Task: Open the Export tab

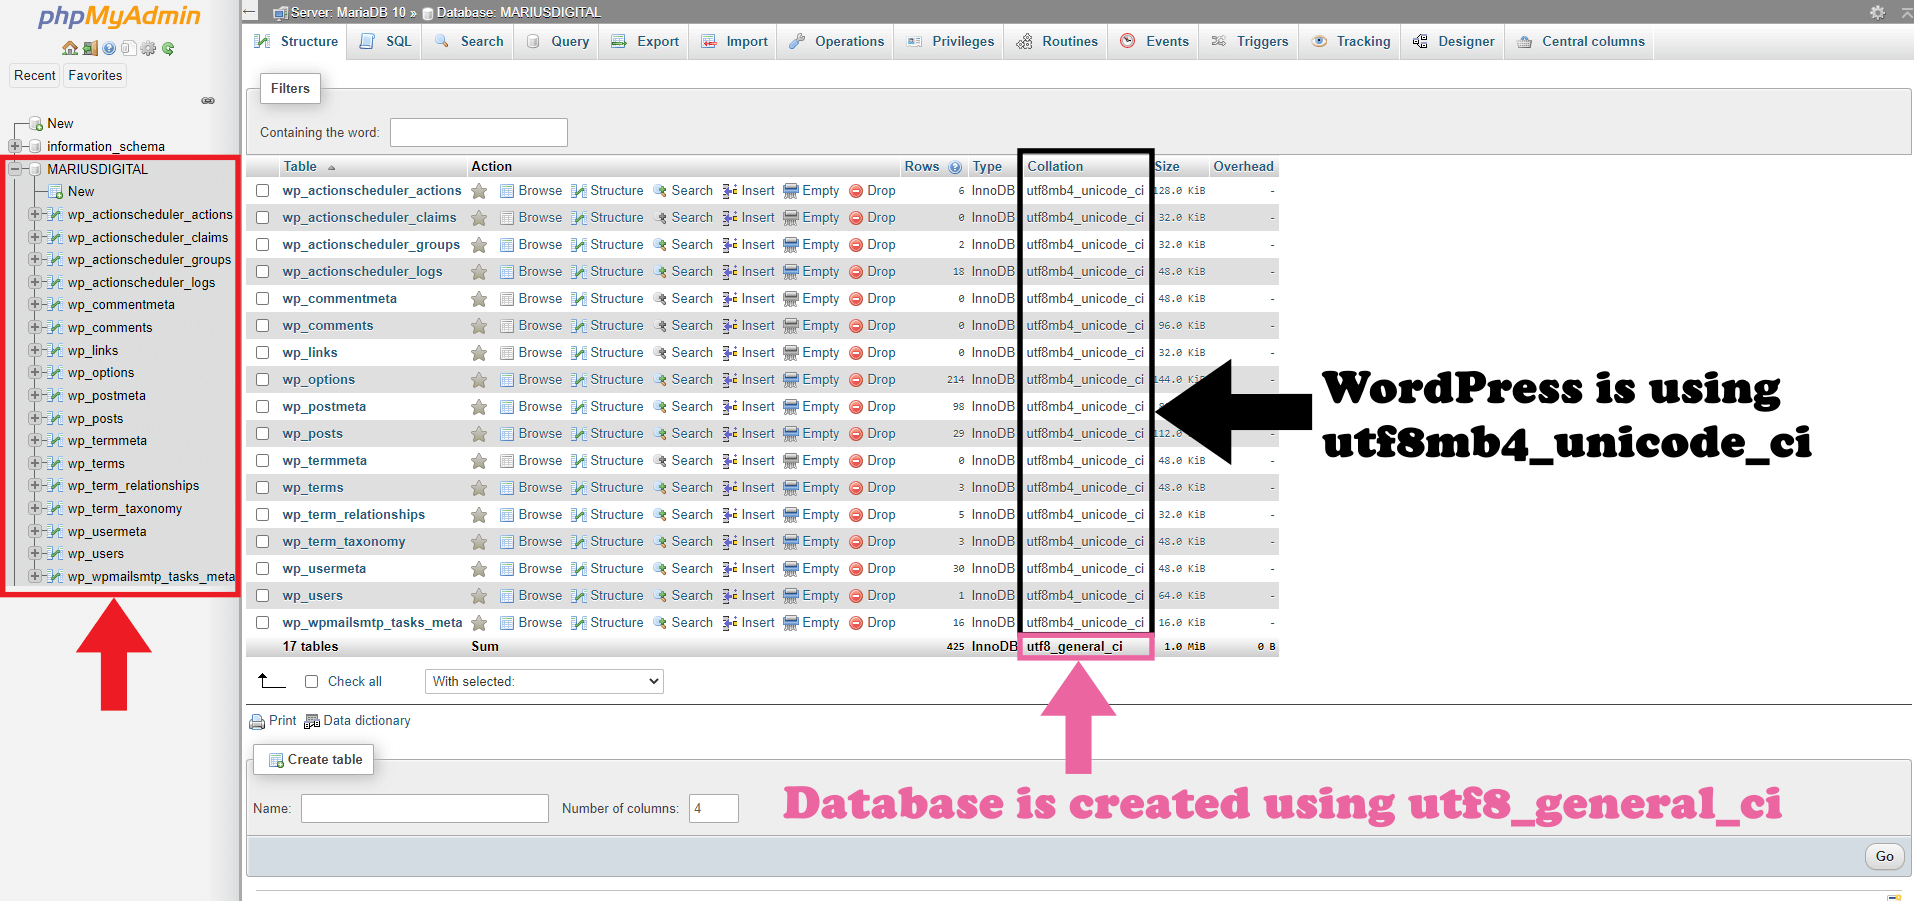Action: click(645, 42)
